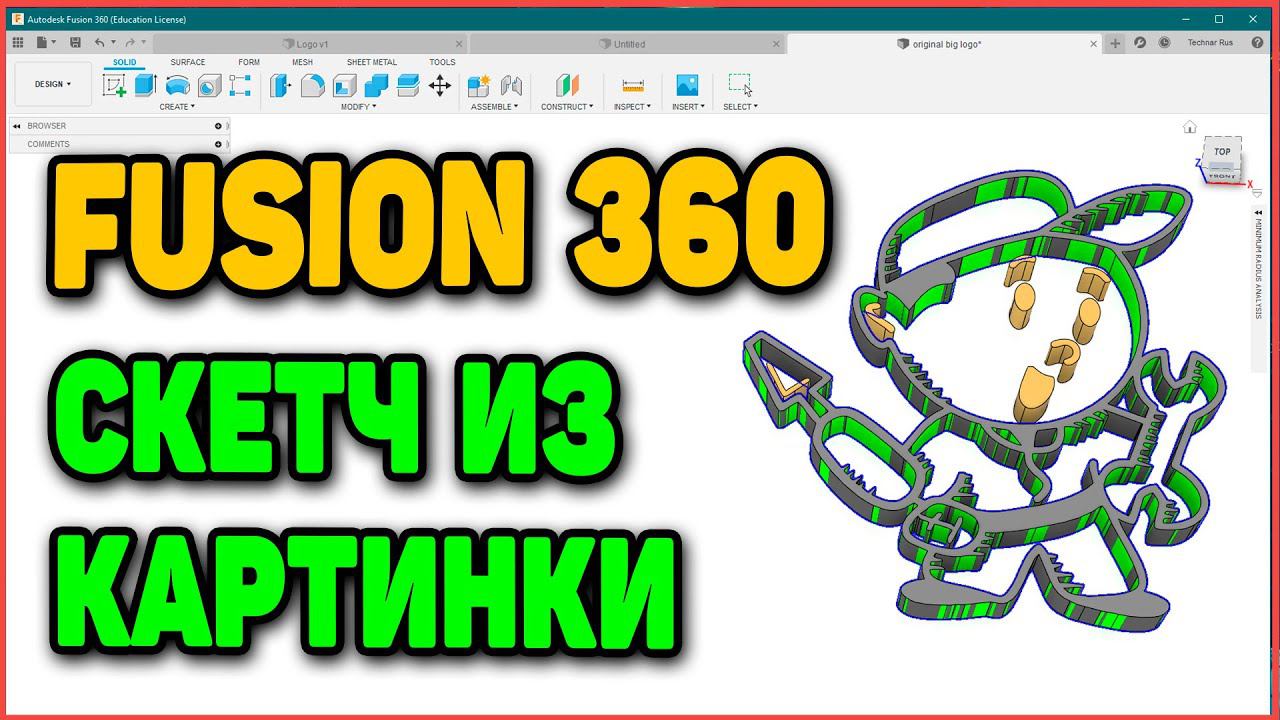Select the New Component tool
The height and width of the screenshot is (720, 1280).
pyautogui.click(x=479, y=85)
